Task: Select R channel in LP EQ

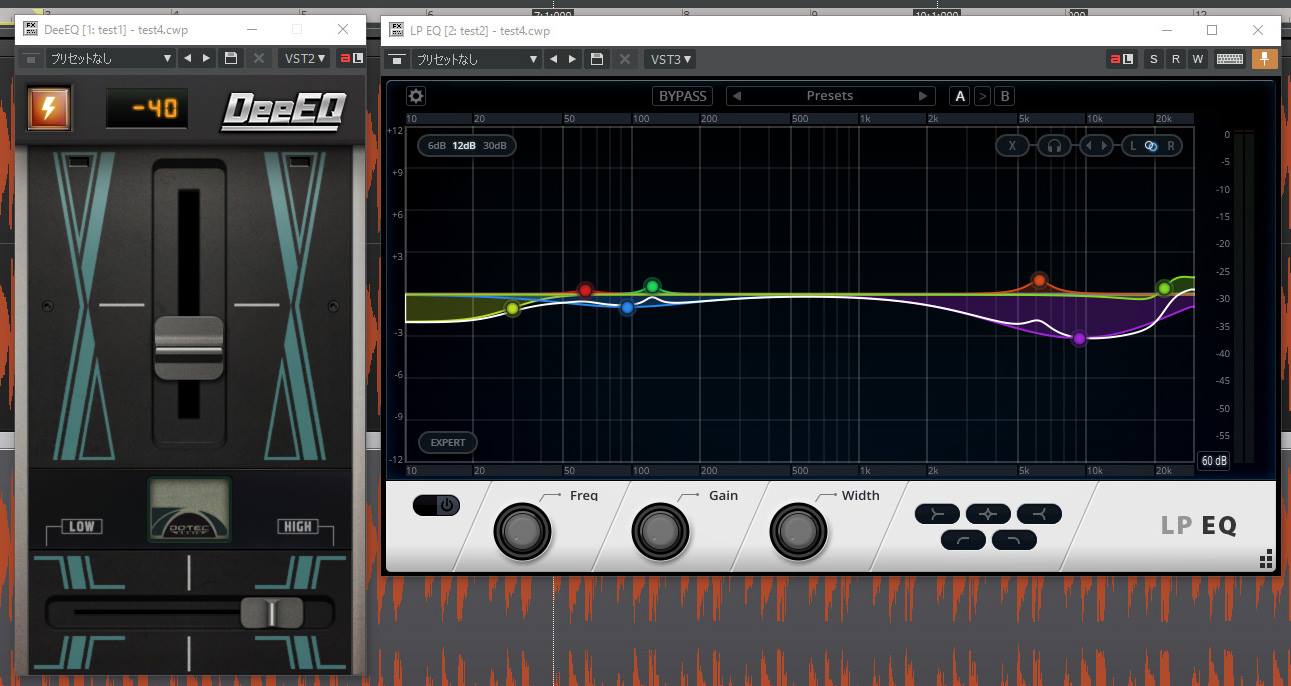Action: tap(1170, 146)
